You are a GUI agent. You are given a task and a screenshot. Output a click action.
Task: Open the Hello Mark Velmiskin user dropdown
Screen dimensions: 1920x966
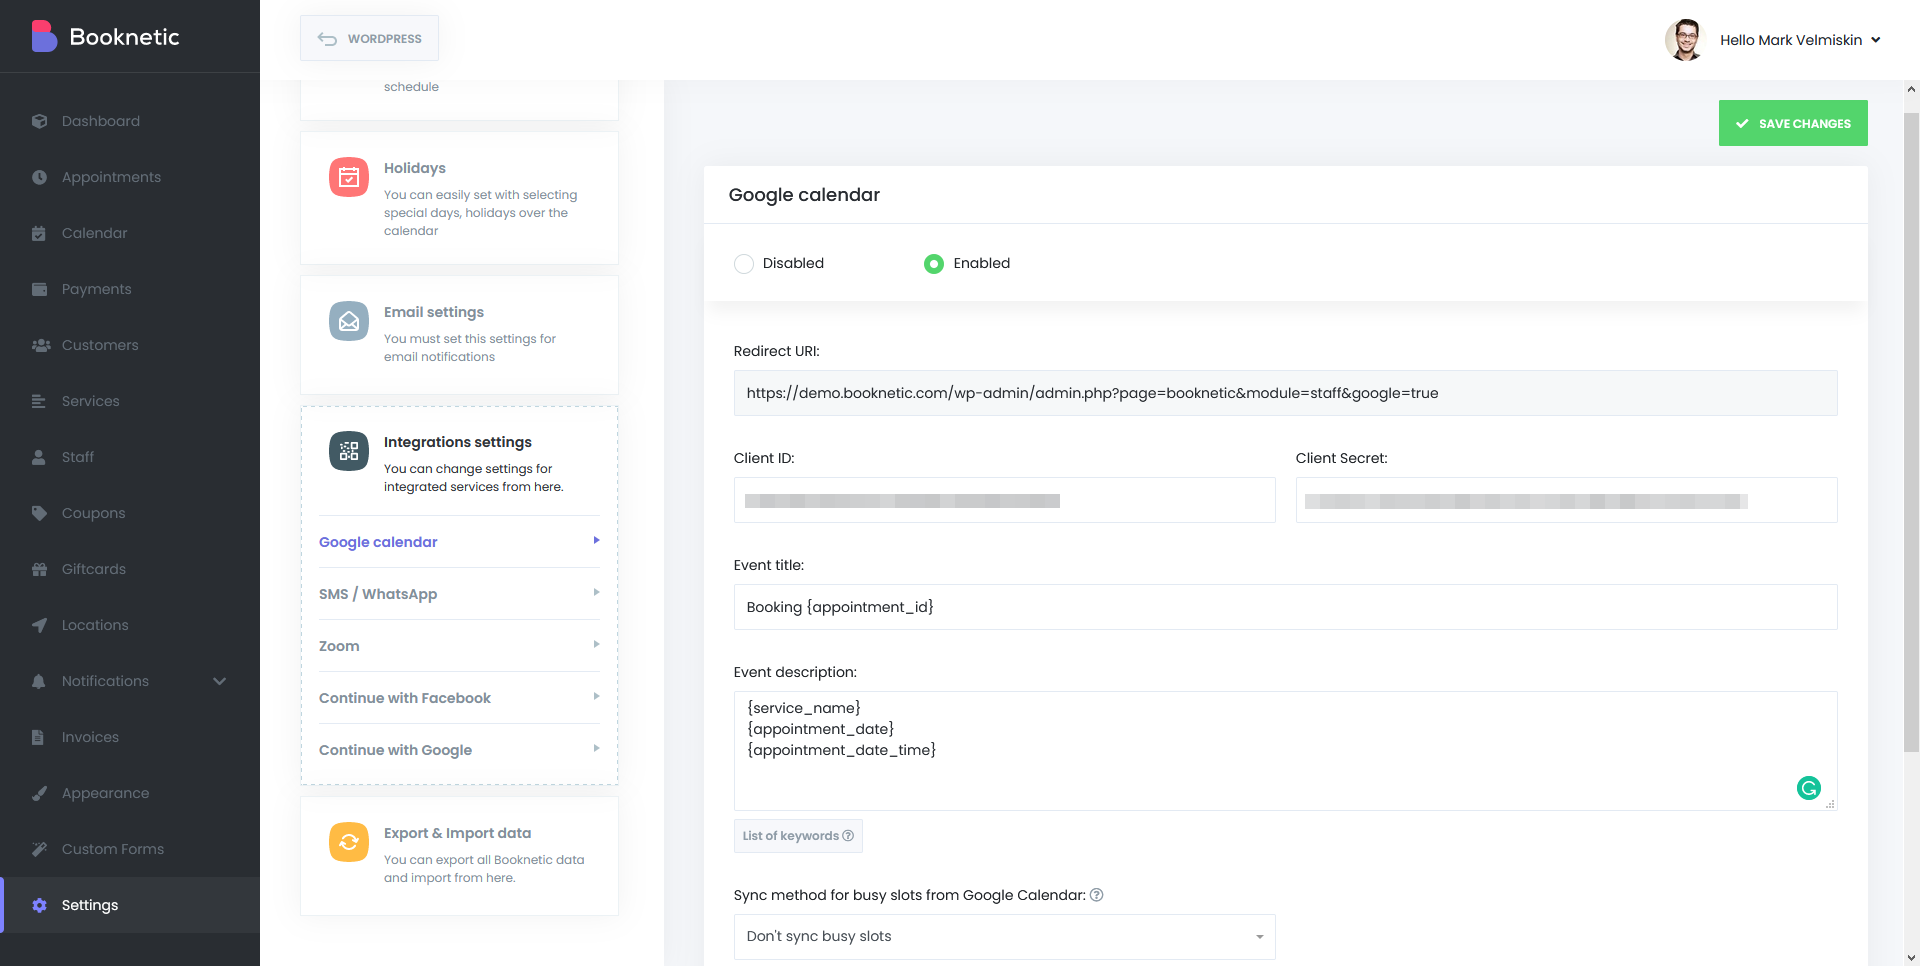[1800, 40]
